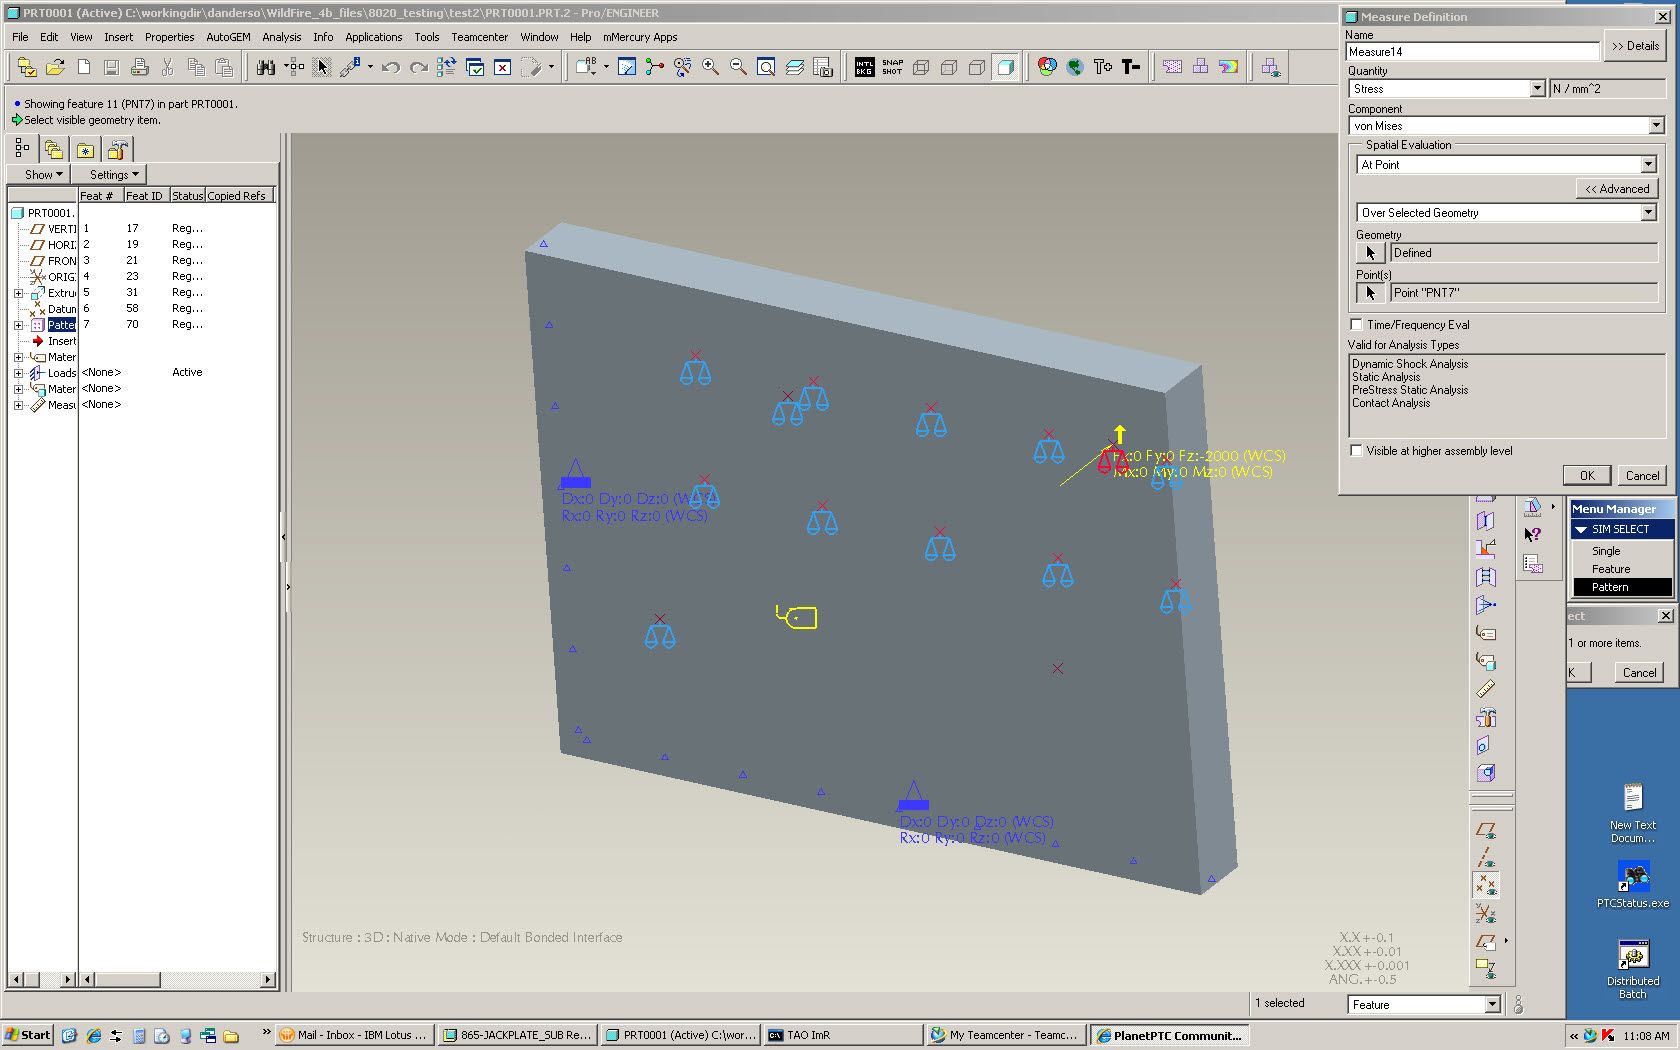Image resolution: width=1680 pixels, height=1050 pixels.
Task: Toggle datum point display icon
Action: click(x=1486, y=886)
